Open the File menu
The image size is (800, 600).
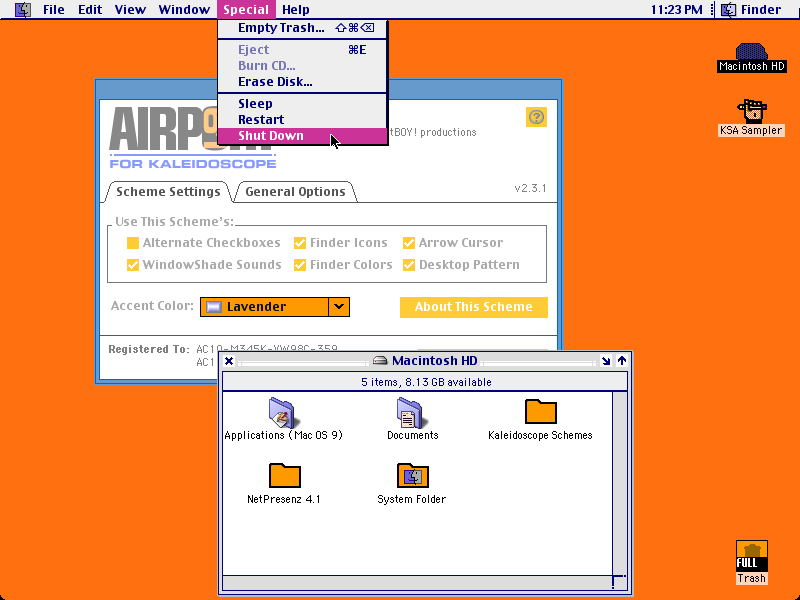pyautogui.click(x=54, y=9)
